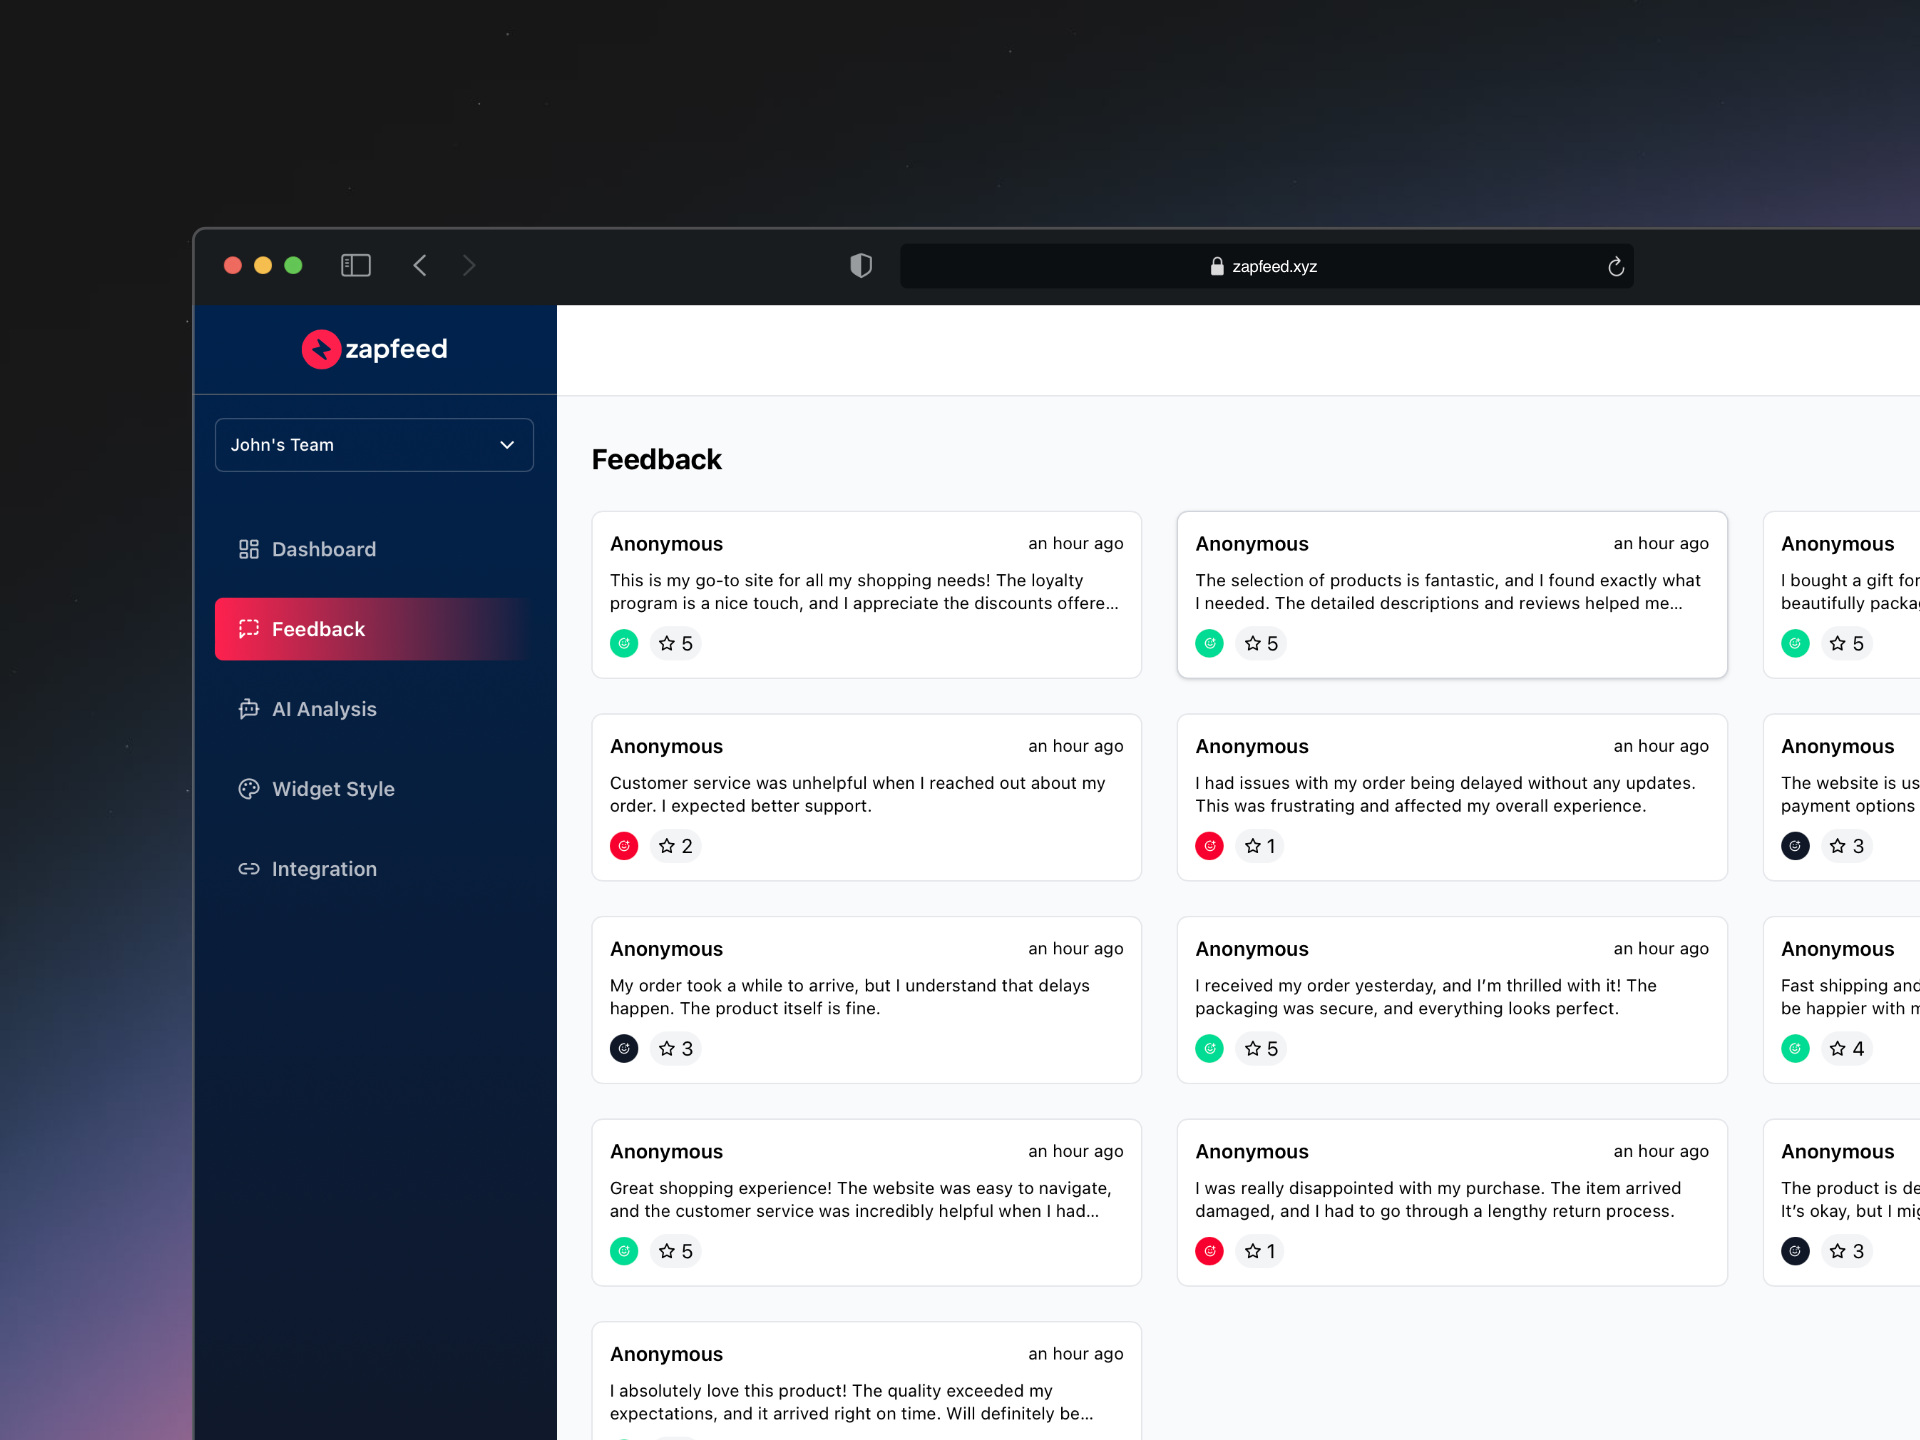Toggle the browser sidebar panel icon
This screenshot has width=1920, height=1440.
[356, 265]
